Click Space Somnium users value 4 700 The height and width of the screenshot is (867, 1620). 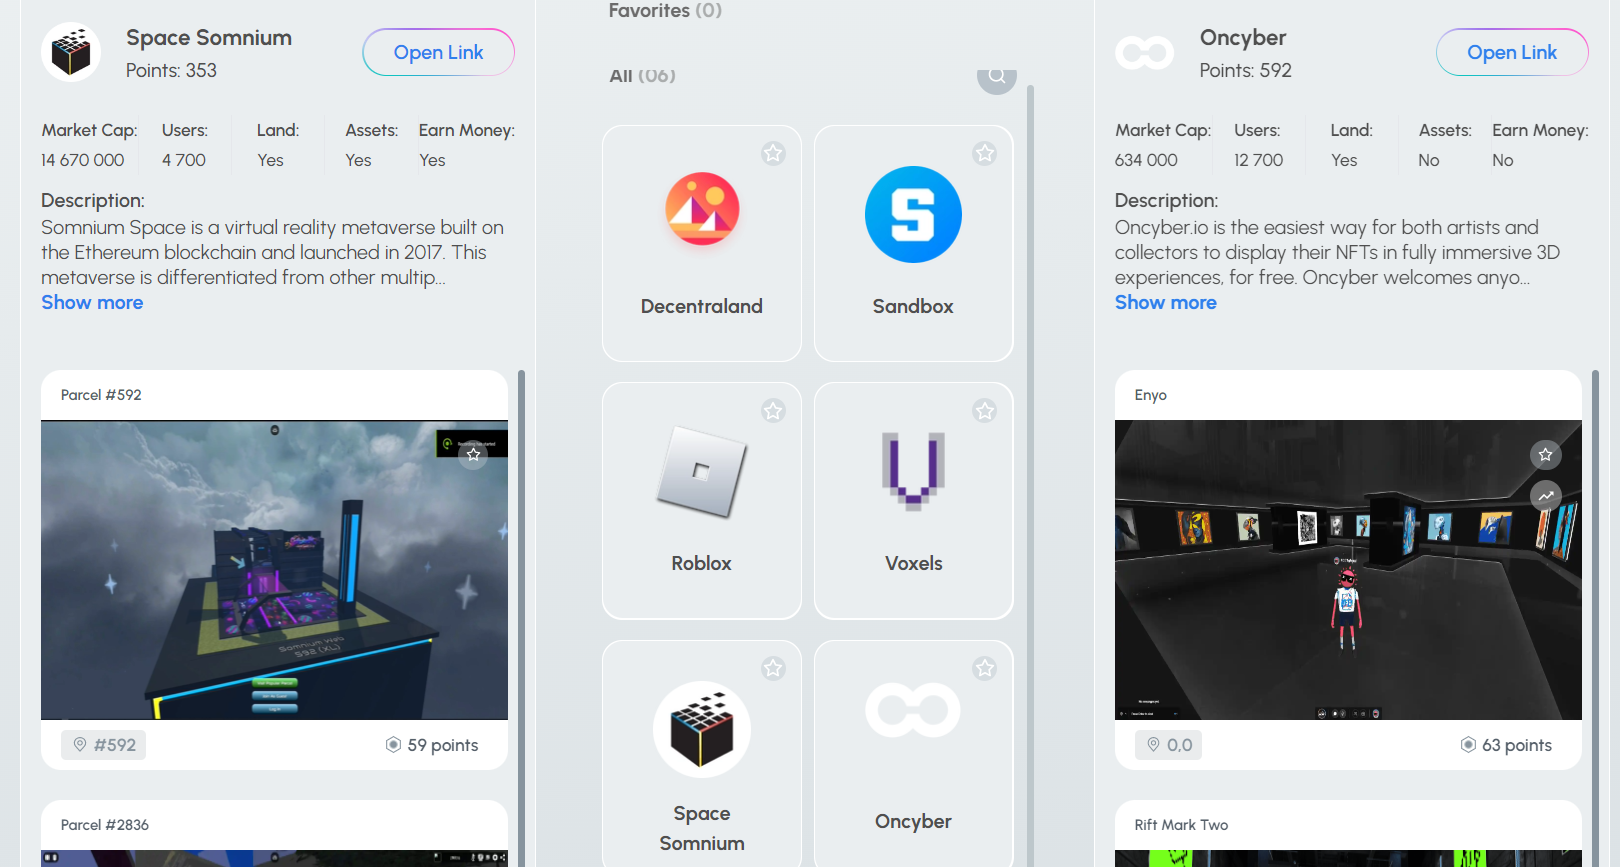click(x=184, y=160)
